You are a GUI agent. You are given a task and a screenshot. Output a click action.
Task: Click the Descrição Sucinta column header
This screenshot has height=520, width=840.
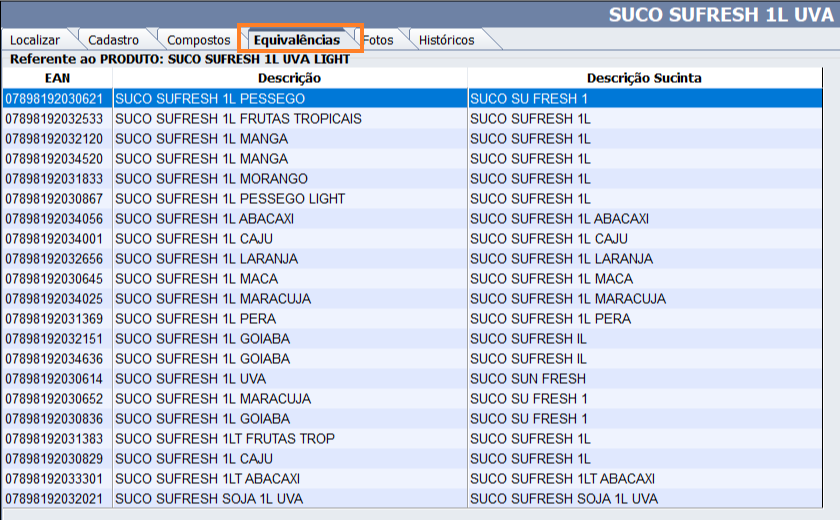click(x=644, y=78)
